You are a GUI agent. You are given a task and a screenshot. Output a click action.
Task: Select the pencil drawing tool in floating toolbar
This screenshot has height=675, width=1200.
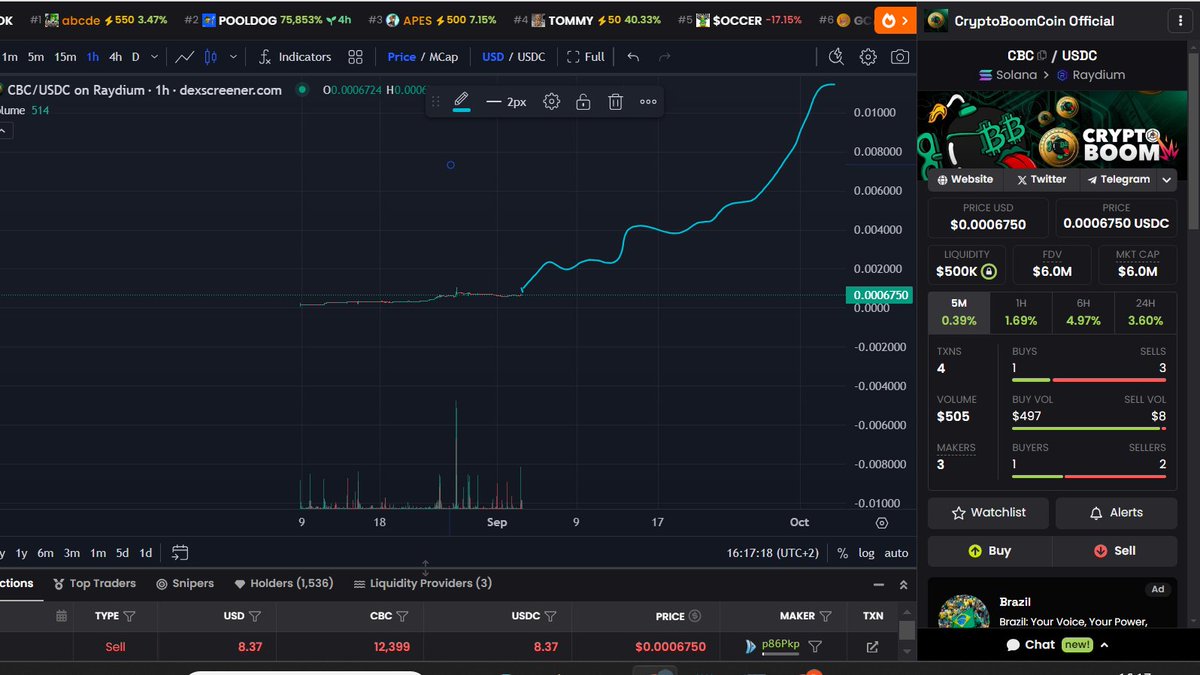coord(461,101)
